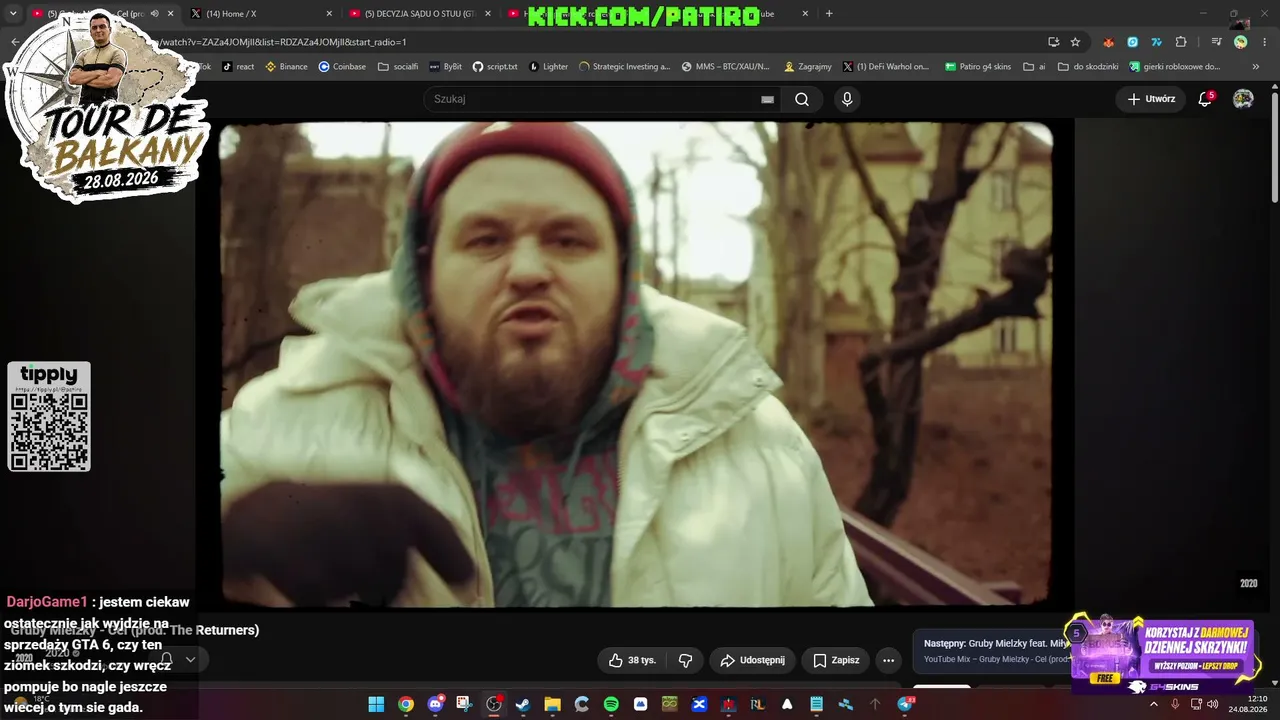The height and width of the screenshot is (720, 1280).
Task: Open Google Chrome from the taskbar
Action: point(405,704)
